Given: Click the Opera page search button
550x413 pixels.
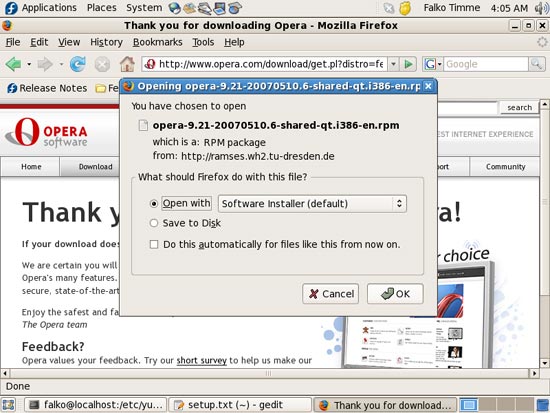Looking at the screenshot, I should 519,107.
